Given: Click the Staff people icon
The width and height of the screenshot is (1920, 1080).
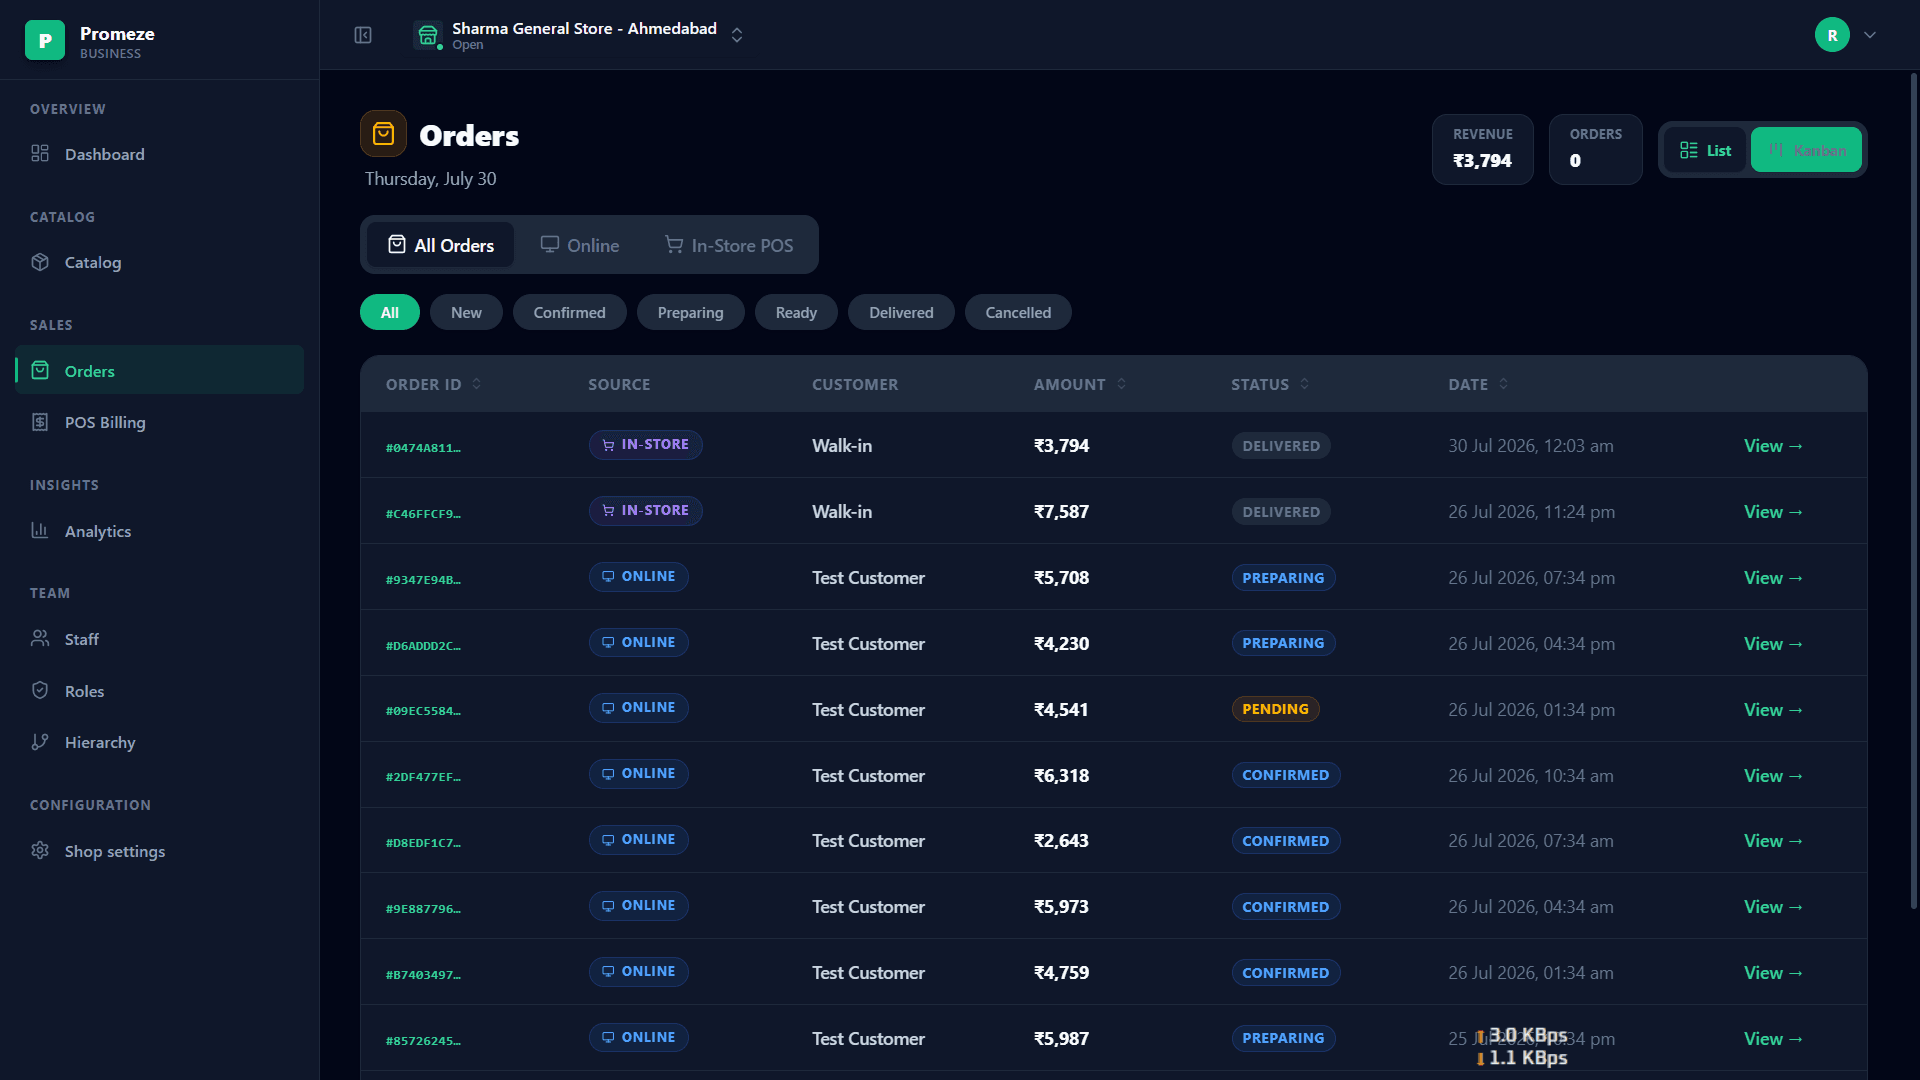Looking at the screenshot, I should pos(40,638).
